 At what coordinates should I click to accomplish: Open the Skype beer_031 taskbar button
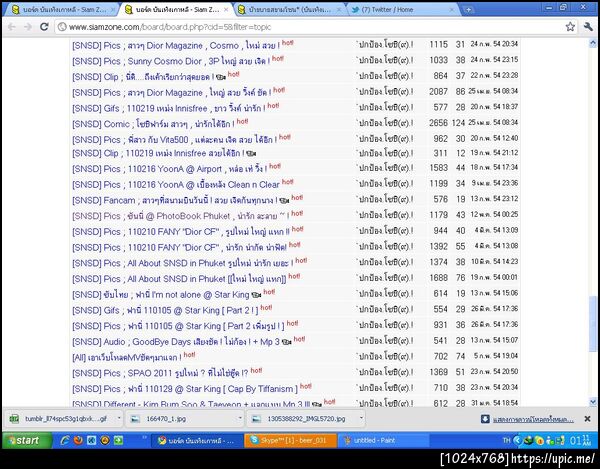coord(290,440)
